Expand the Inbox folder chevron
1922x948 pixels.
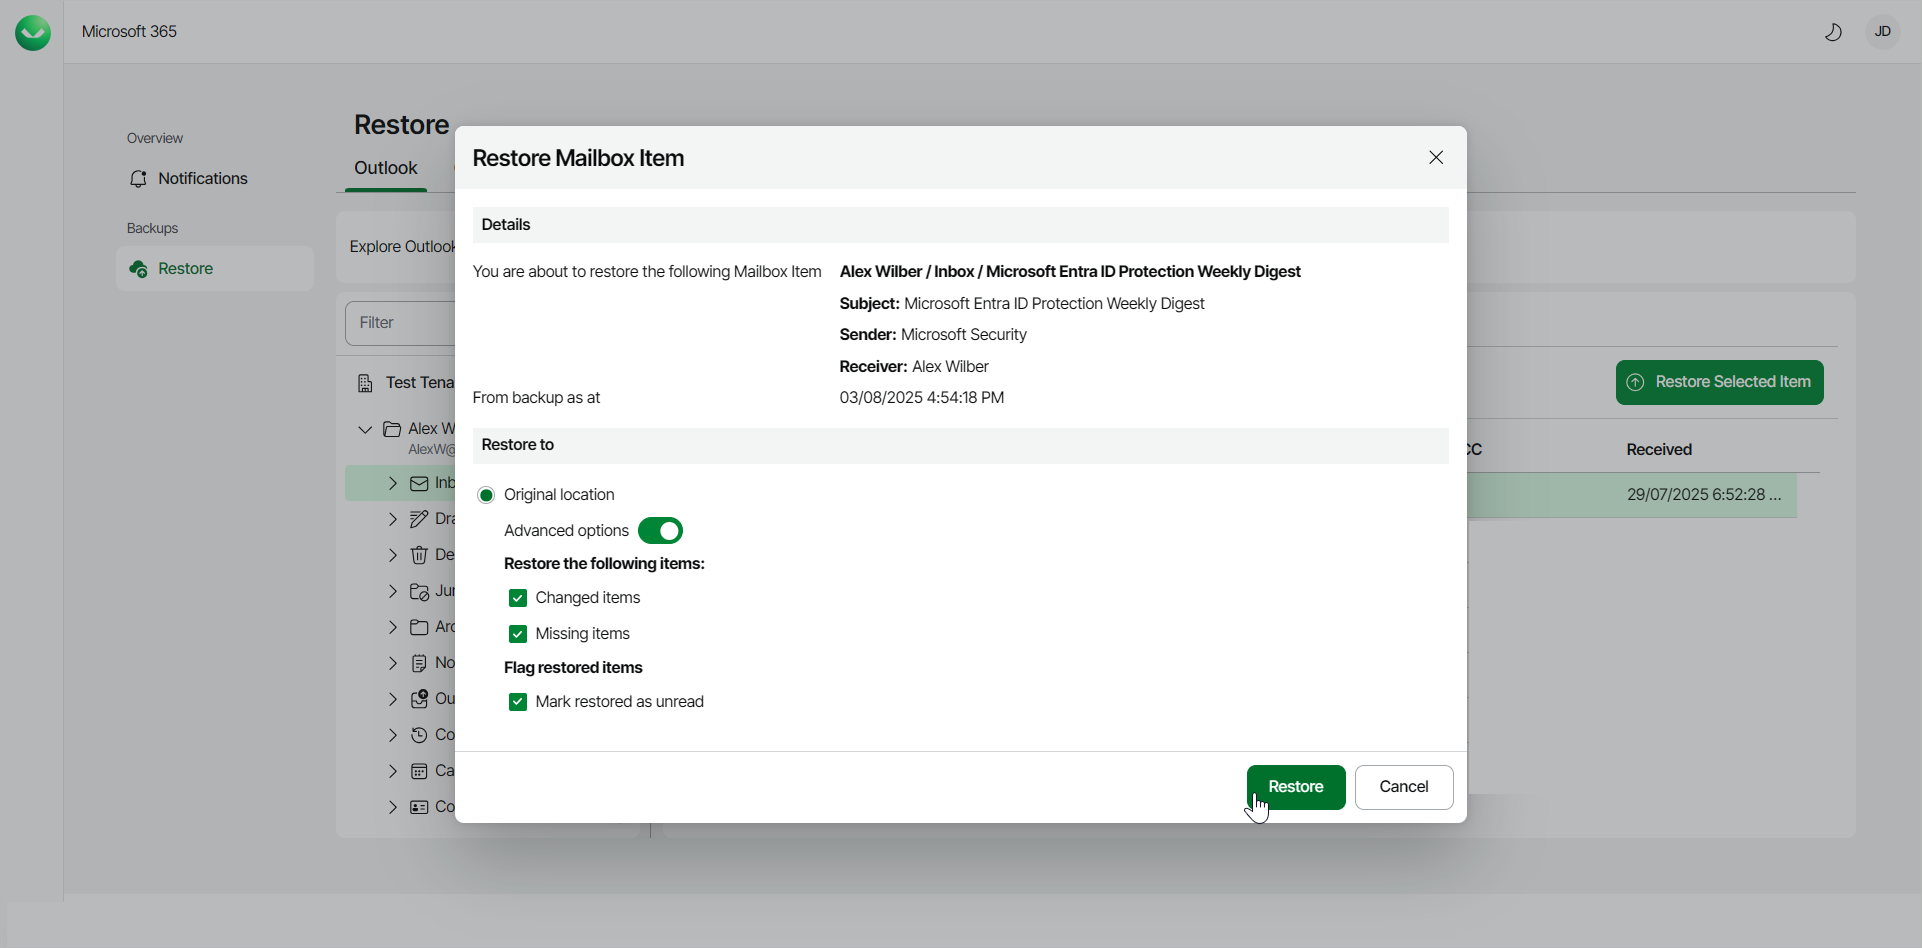click(x=392, y=483)
